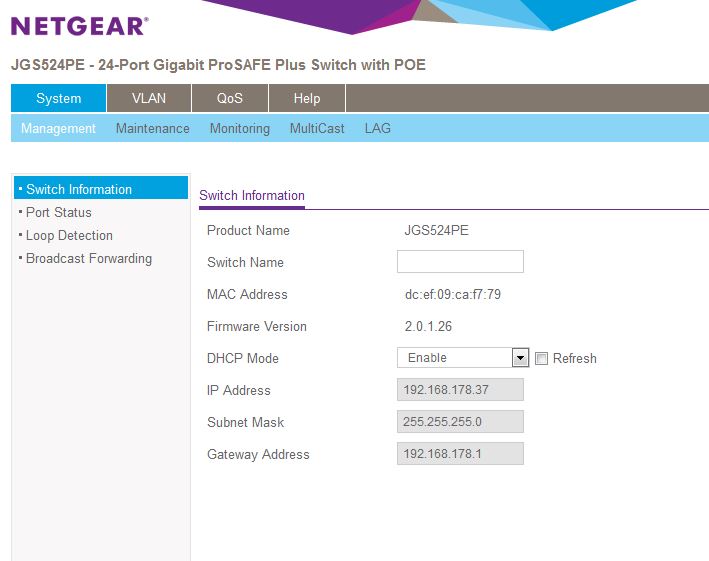709x561 pixels.
Task: Open the Monitoring submenu
Action: 239,128
